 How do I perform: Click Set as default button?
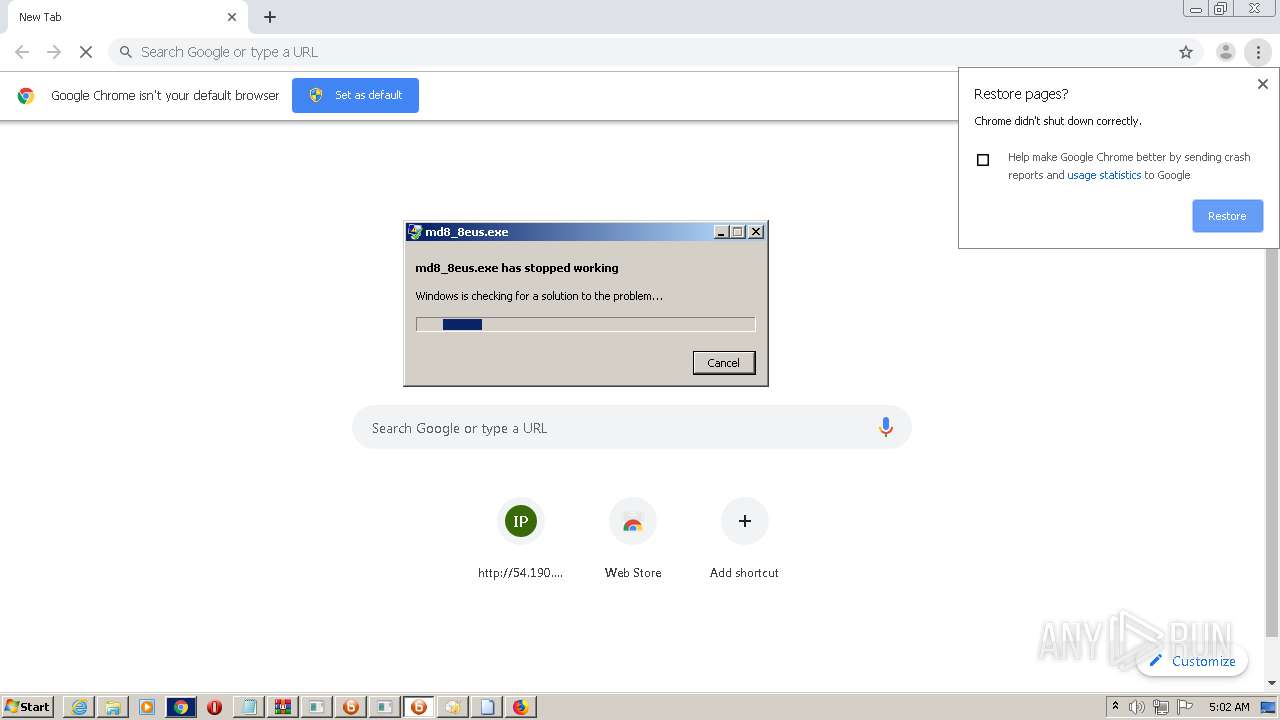coord(355,95)
